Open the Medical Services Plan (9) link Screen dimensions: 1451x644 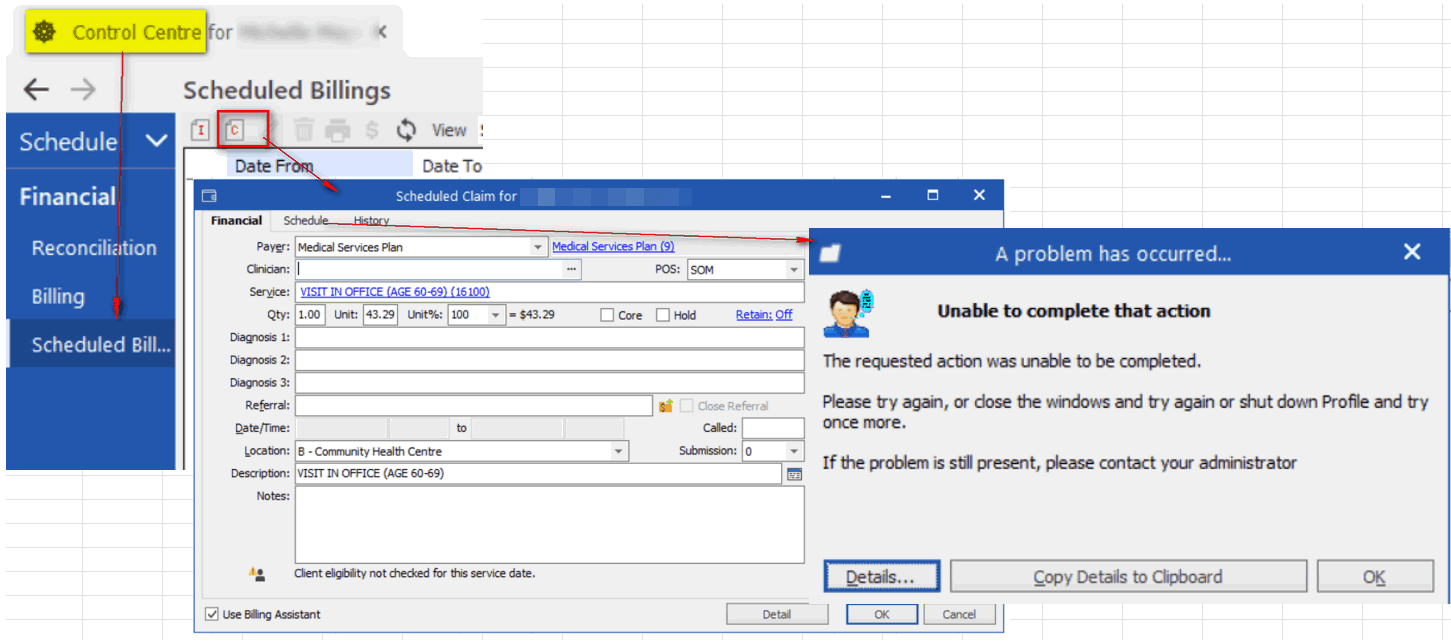(x=613, y=246)
